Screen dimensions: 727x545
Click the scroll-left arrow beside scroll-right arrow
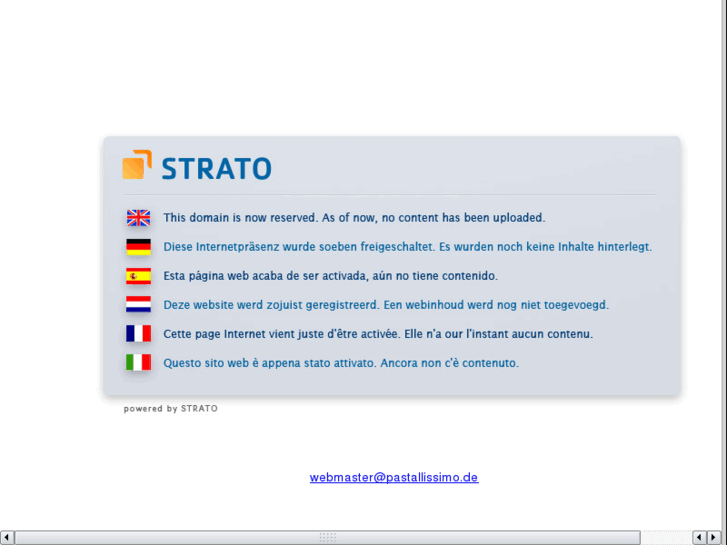pyautogui.click(x=699, y=538)
